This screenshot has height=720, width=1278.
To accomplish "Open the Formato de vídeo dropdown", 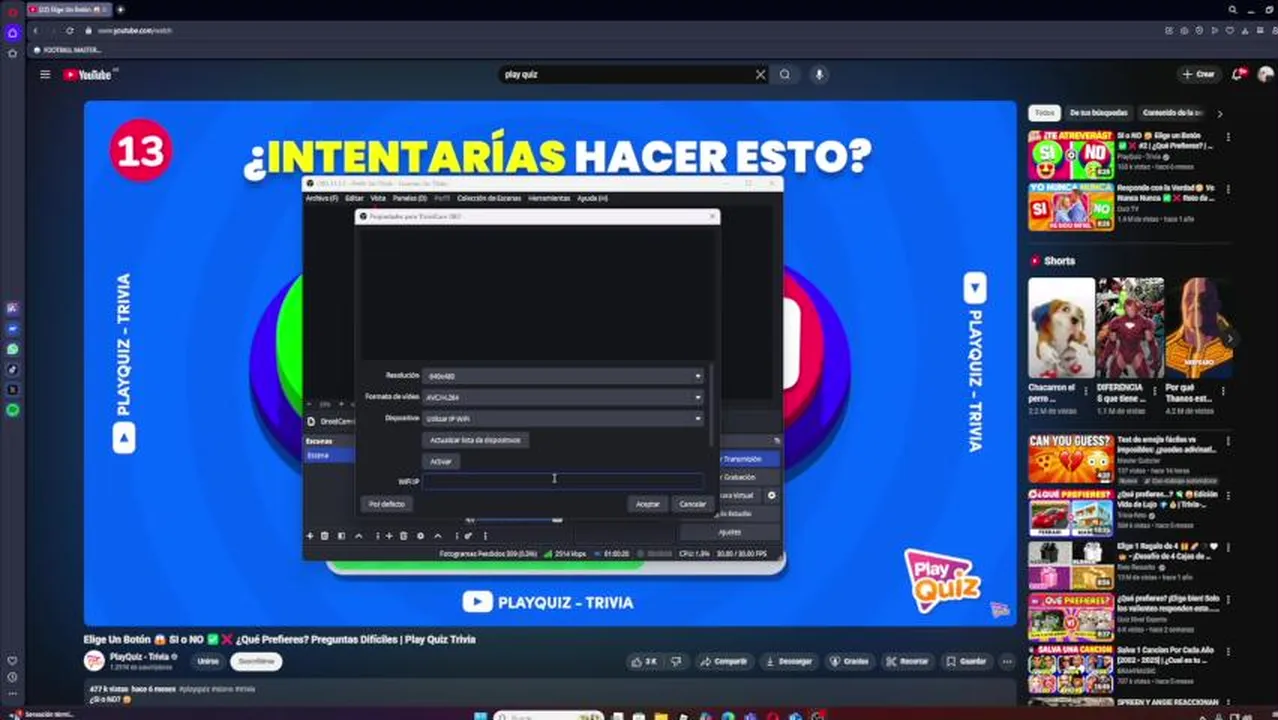I will coord(563,397).
